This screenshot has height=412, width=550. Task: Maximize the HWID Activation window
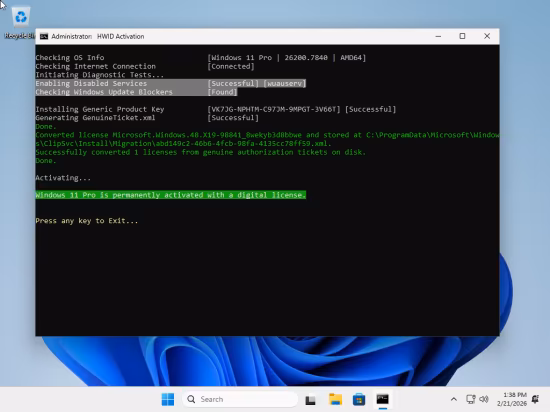(x=462, y=36)
